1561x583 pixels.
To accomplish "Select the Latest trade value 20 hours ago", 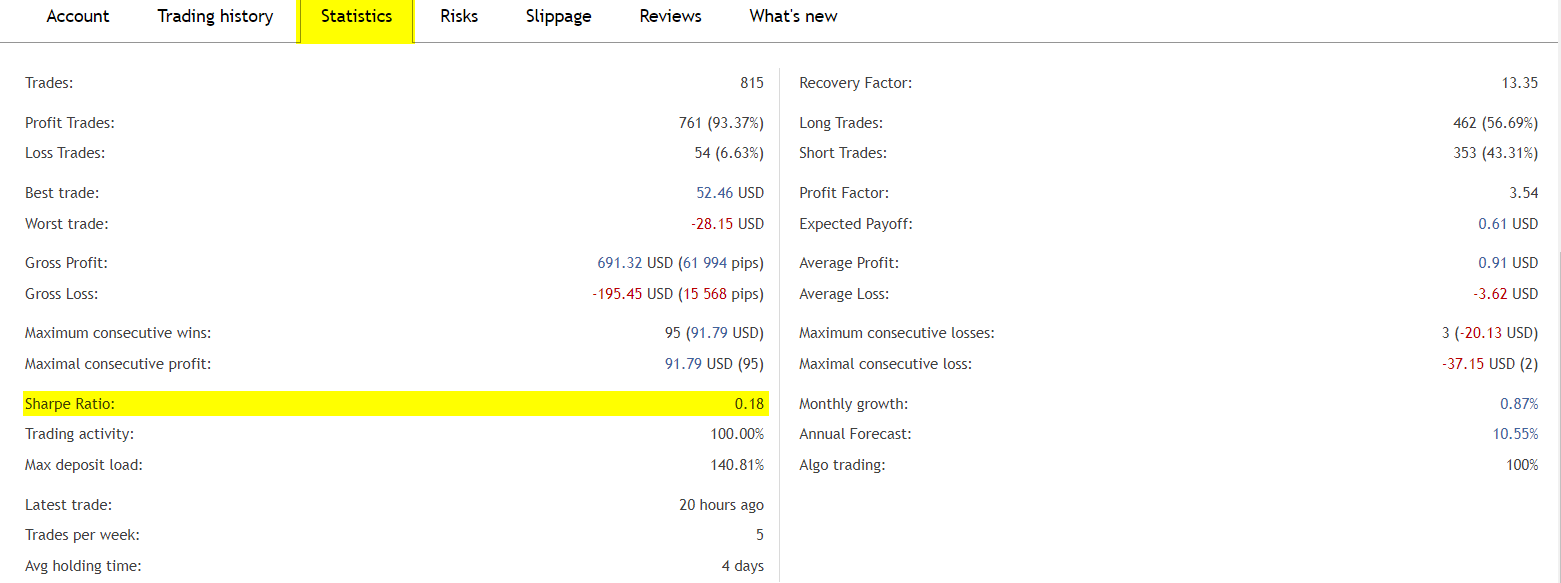I will click(721, 505).
